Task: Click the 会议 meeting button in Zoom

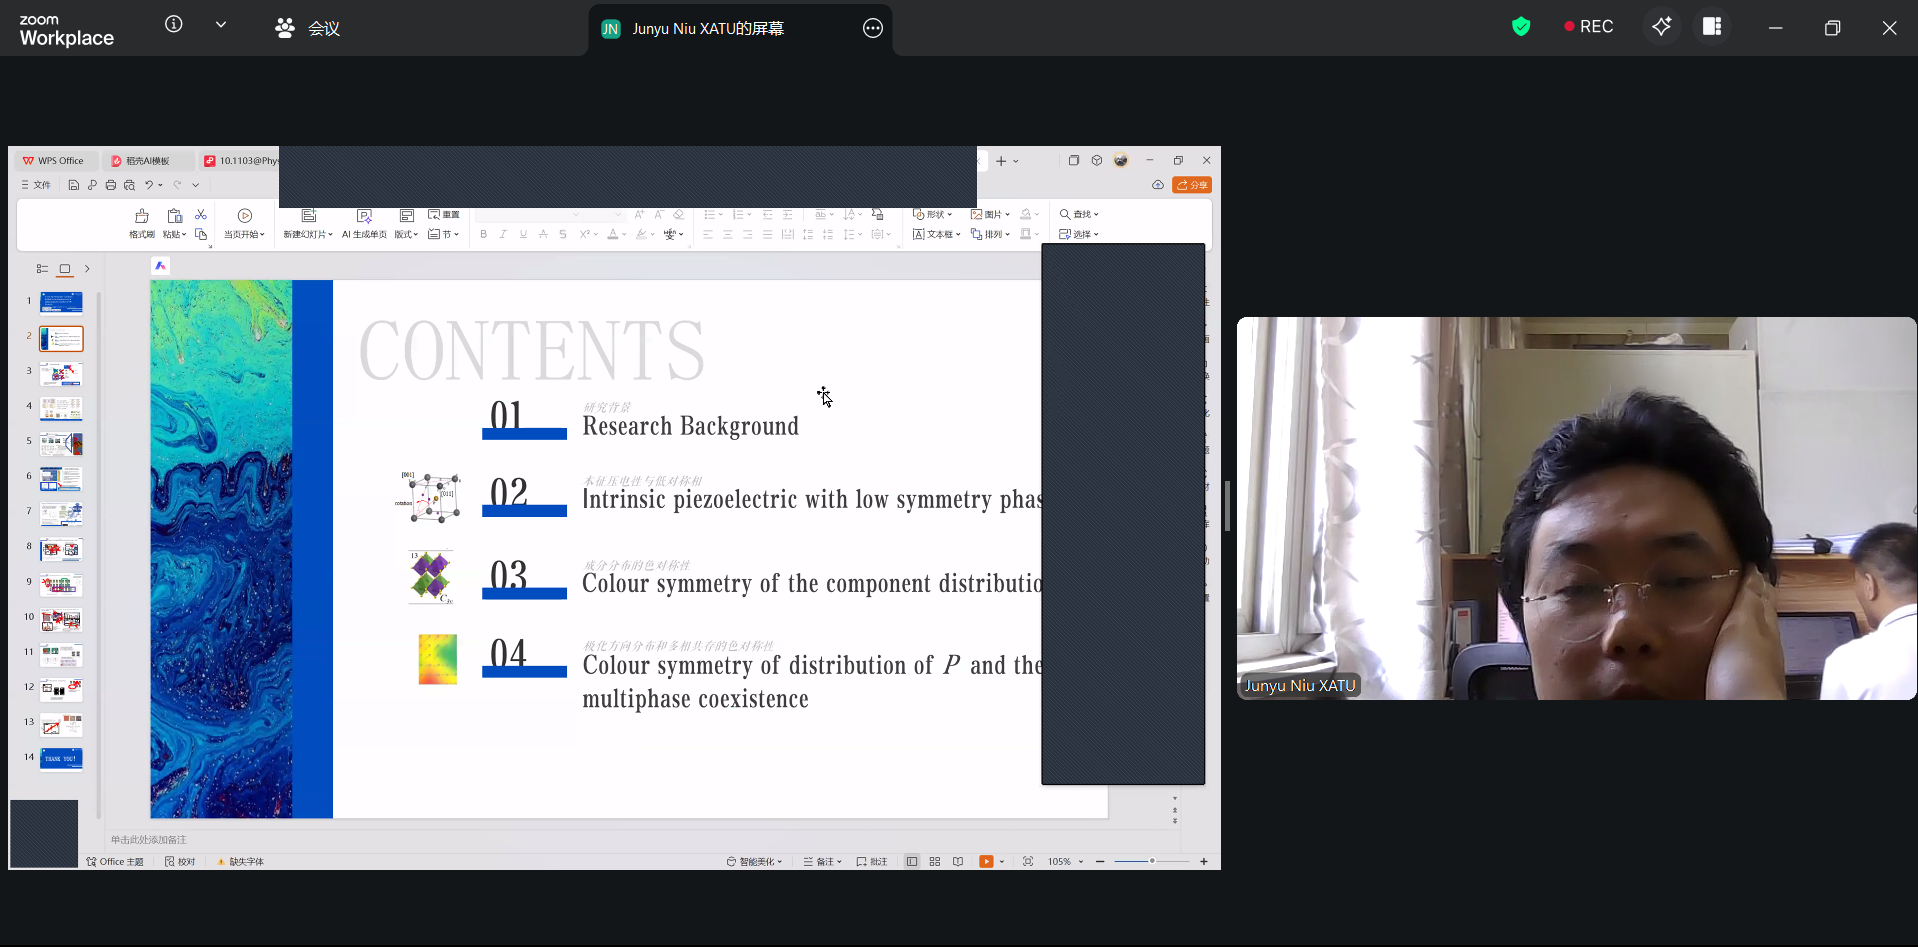Action: tap(308, 28)
